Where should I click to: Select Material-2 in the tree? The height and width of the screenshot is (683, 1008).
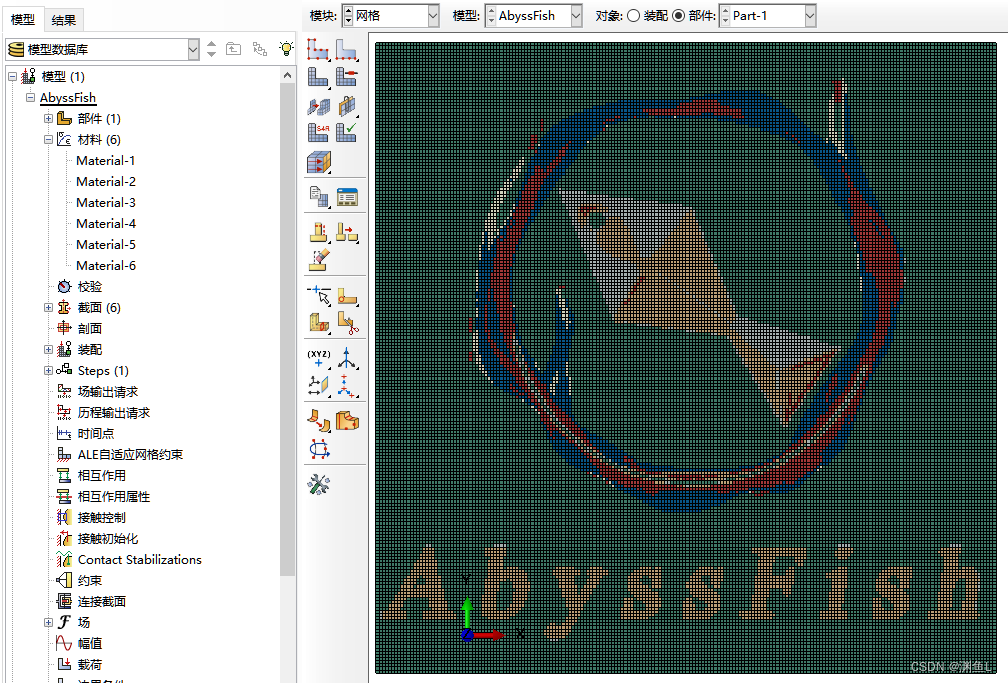pos(105,181)
